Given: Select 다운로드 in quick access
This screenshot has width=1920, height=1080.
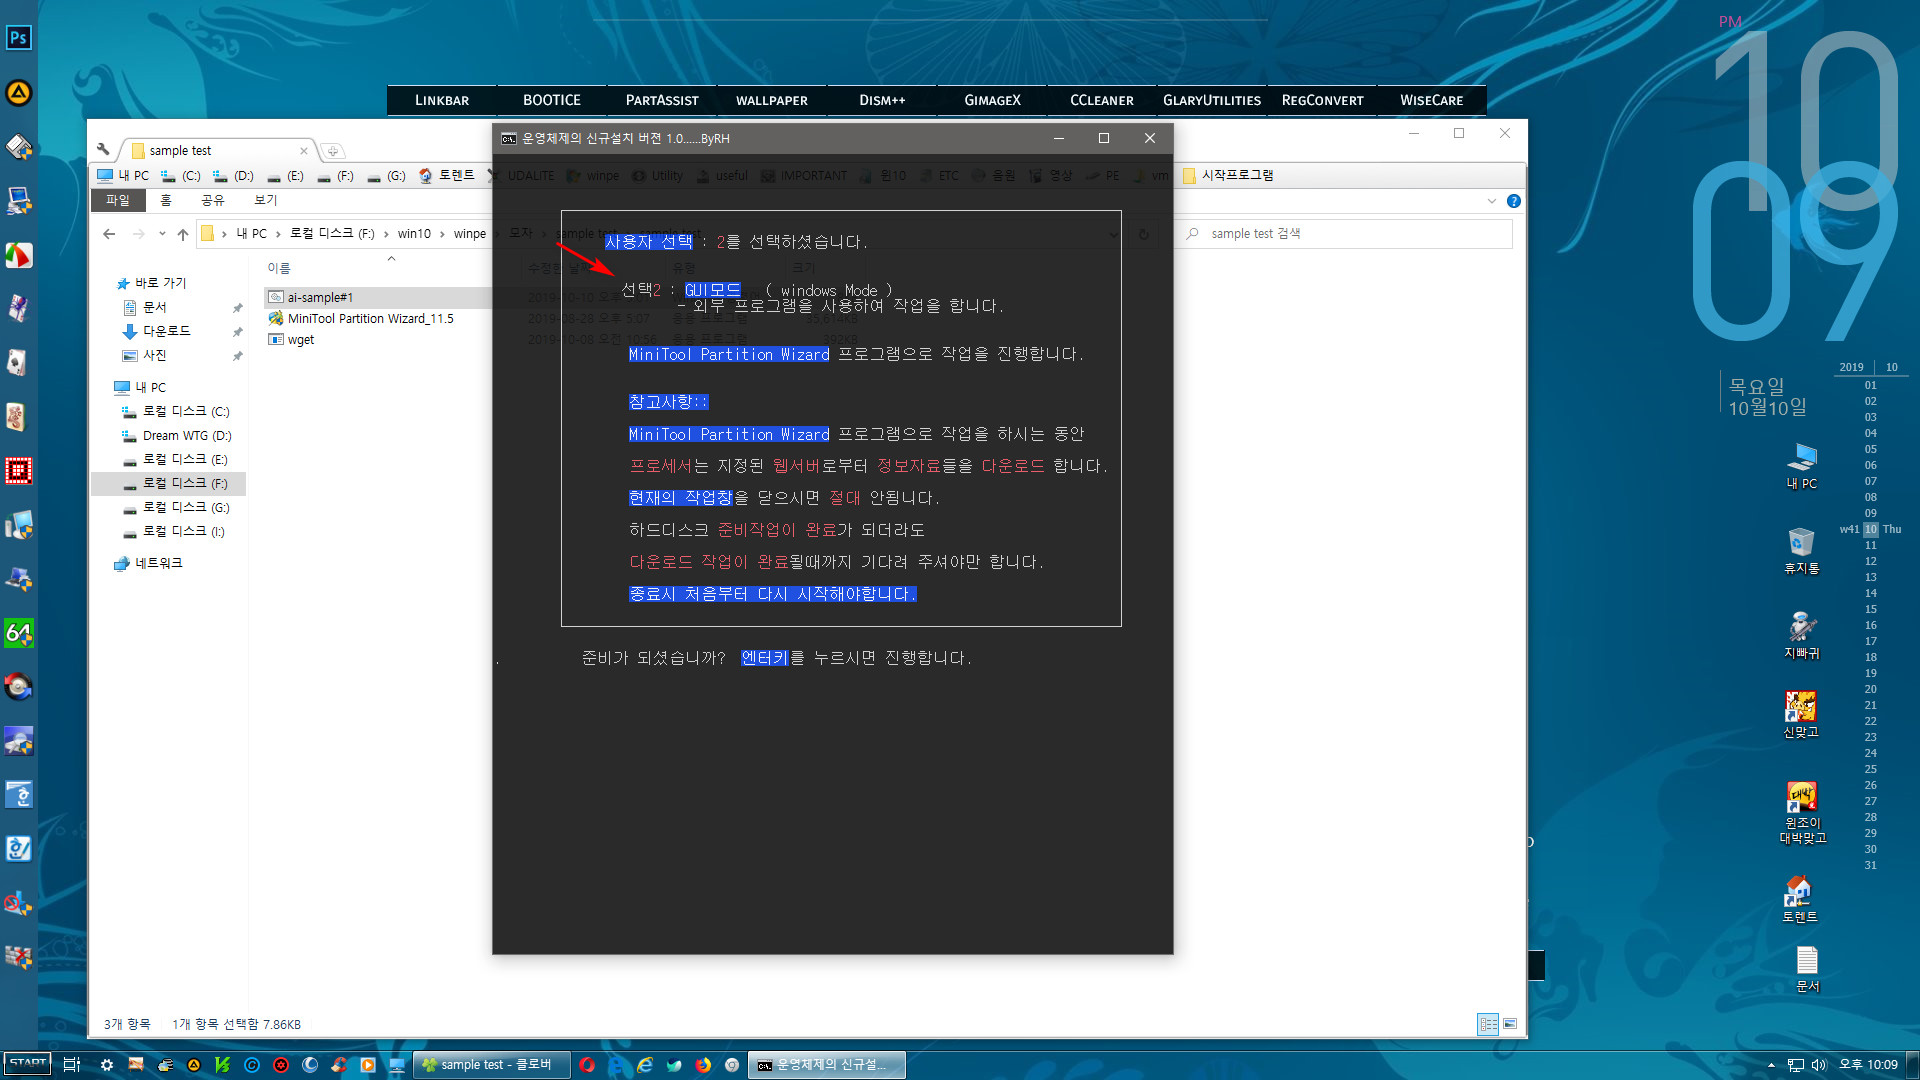Looking at the screenshot, I should (166, 331).
